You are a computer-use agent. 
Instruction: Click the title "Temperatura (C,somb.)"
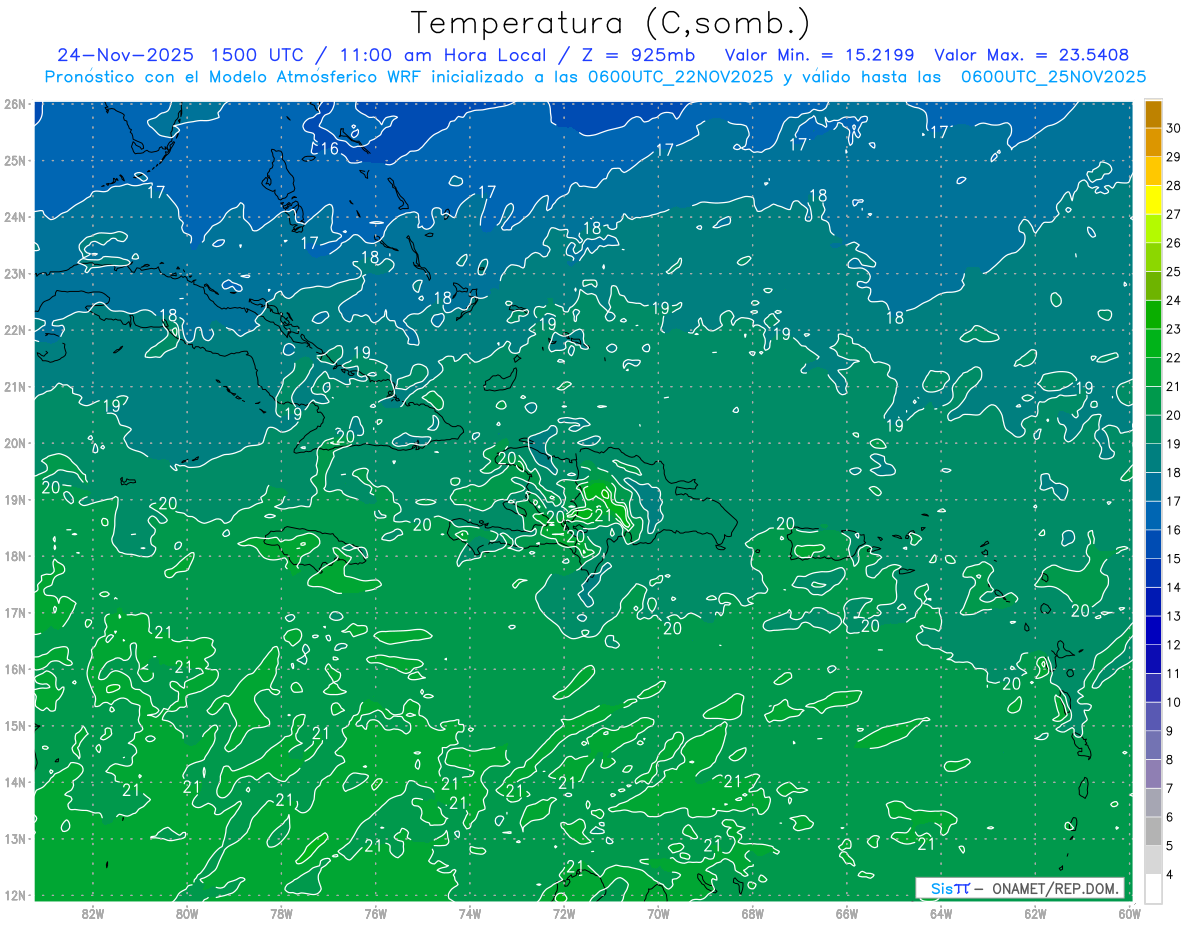pos(610,24)
